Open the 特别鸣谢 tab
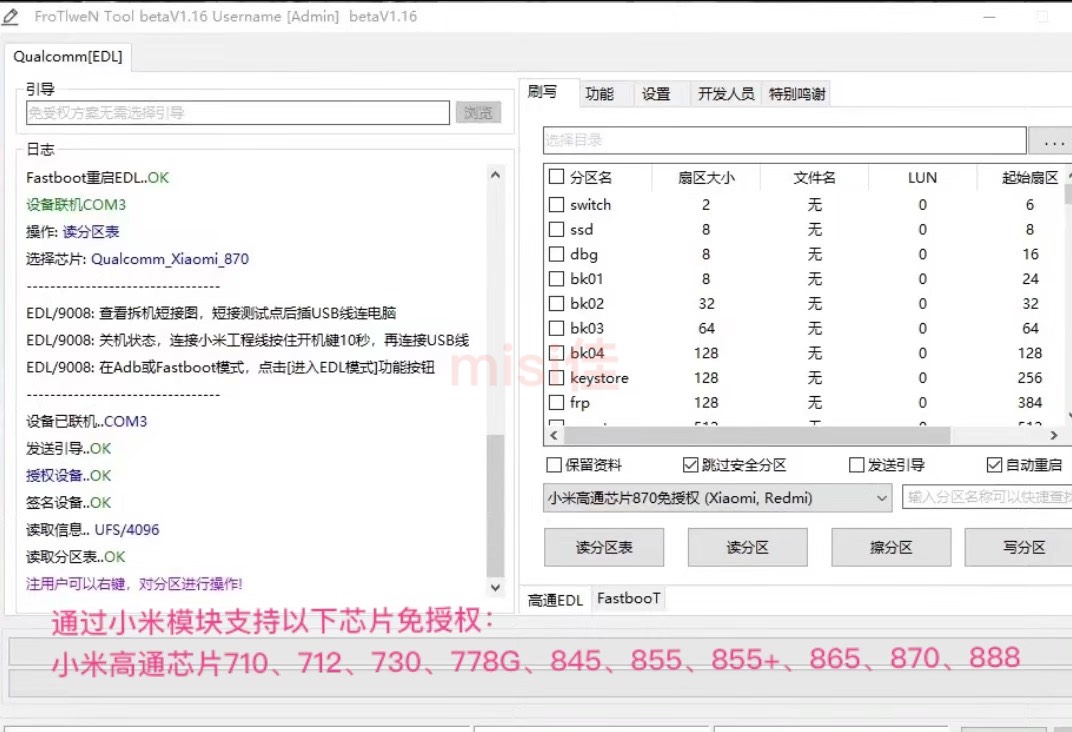The image size is (1072, 732). point(796,94)
